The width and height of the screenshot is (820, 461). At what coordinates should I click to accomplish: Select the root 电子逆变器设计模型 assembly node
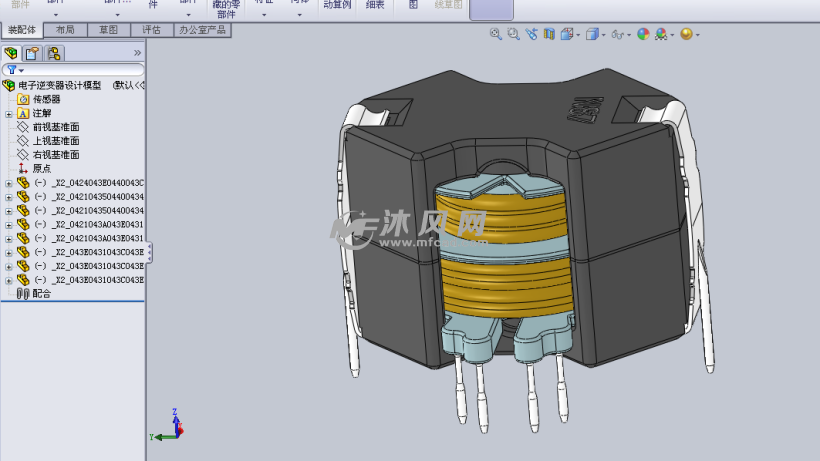point(60,85)
